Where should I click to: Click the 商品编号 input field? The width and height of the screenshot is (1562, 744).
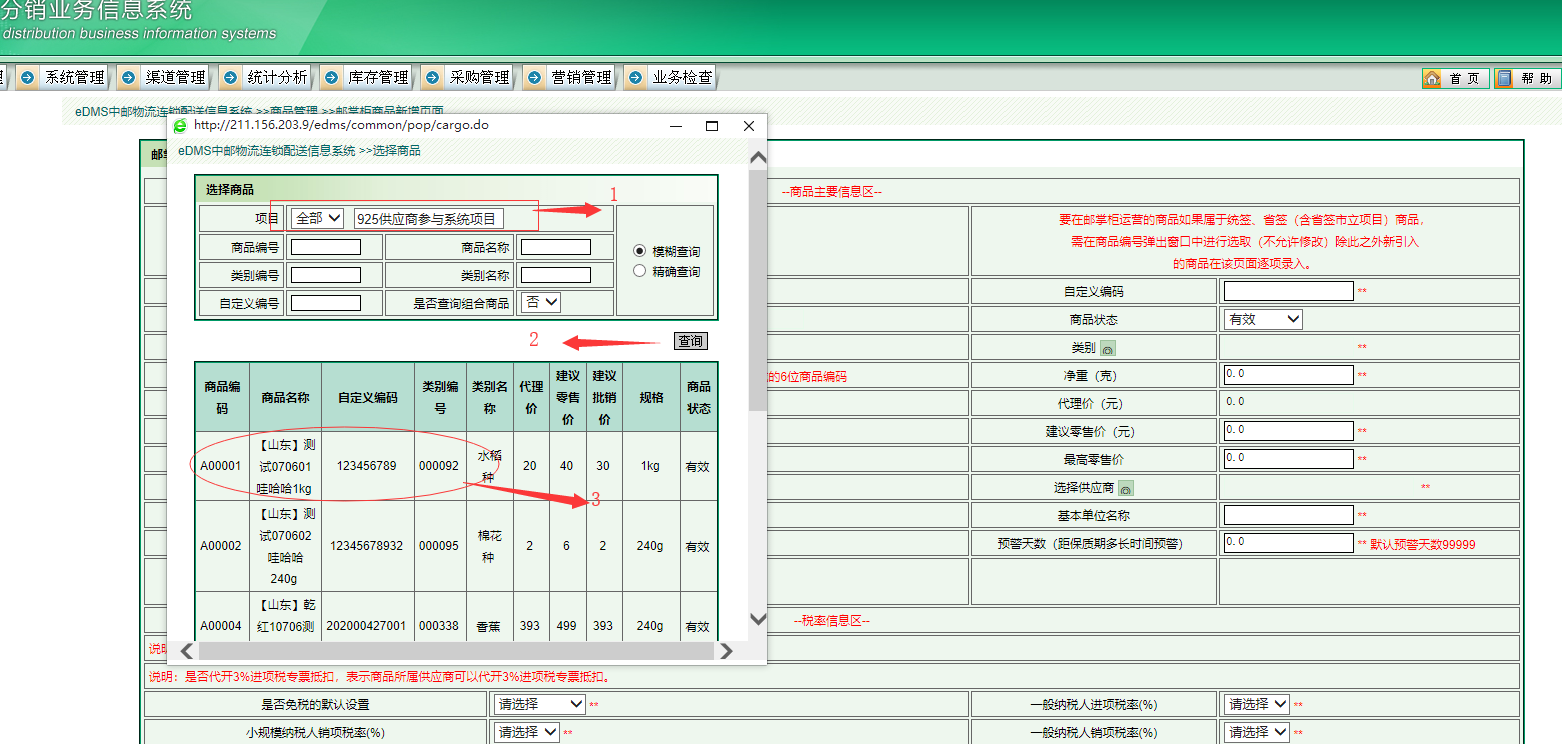326,247
